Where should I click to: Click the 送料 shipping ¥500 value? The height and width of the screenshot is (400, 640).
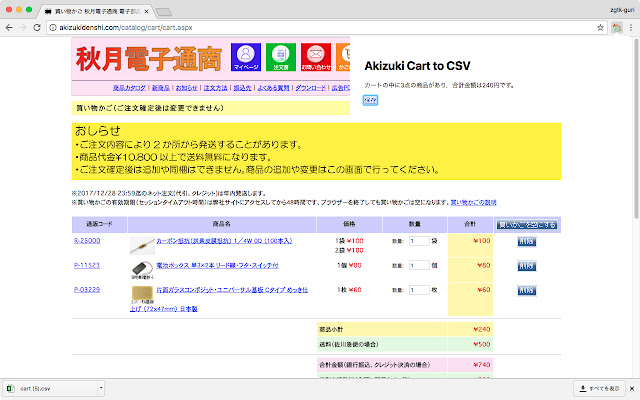(x=482, y=344)
